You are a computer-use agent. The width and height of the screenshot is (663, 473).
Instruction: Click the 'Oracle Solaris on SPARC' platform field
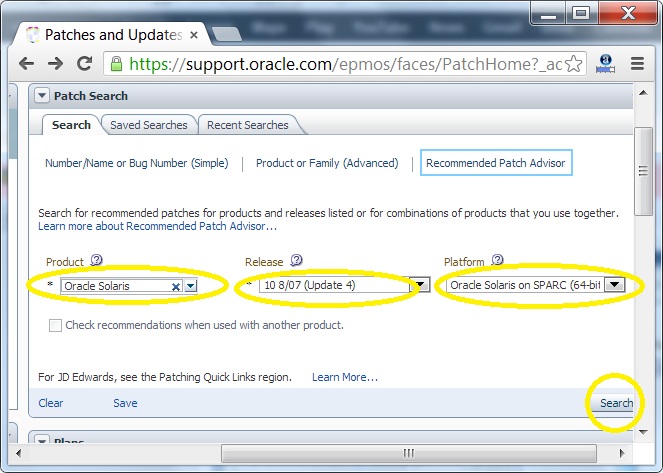click(x=526, y=285)
